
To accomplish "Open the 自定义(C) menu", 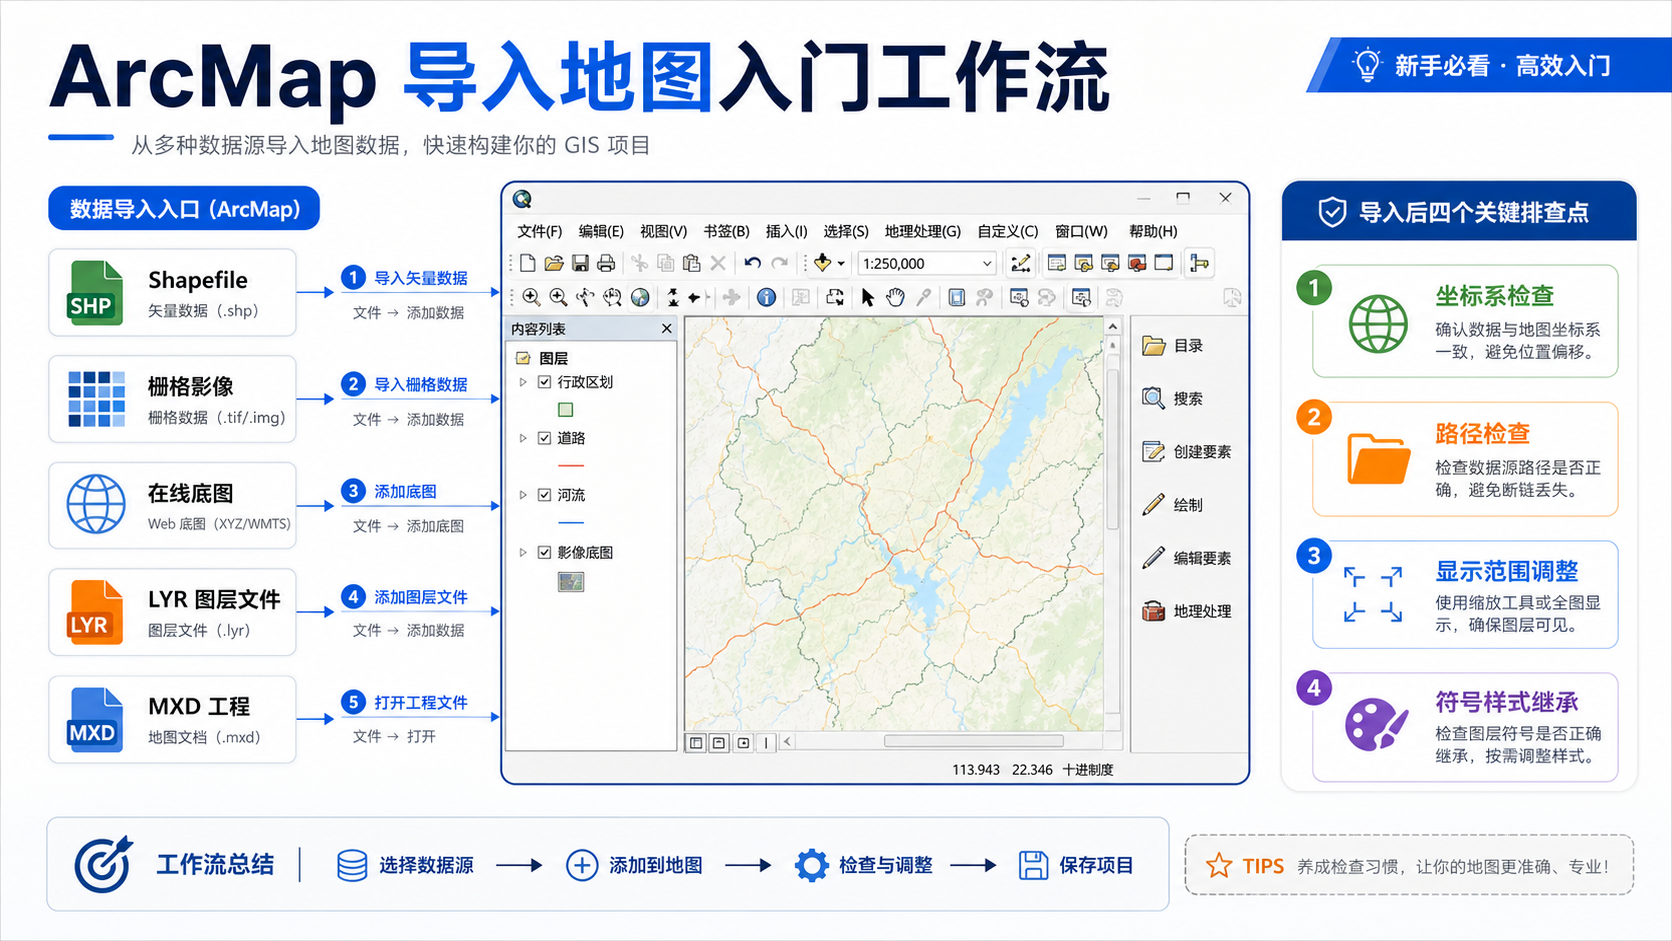I will (1007, 231).
